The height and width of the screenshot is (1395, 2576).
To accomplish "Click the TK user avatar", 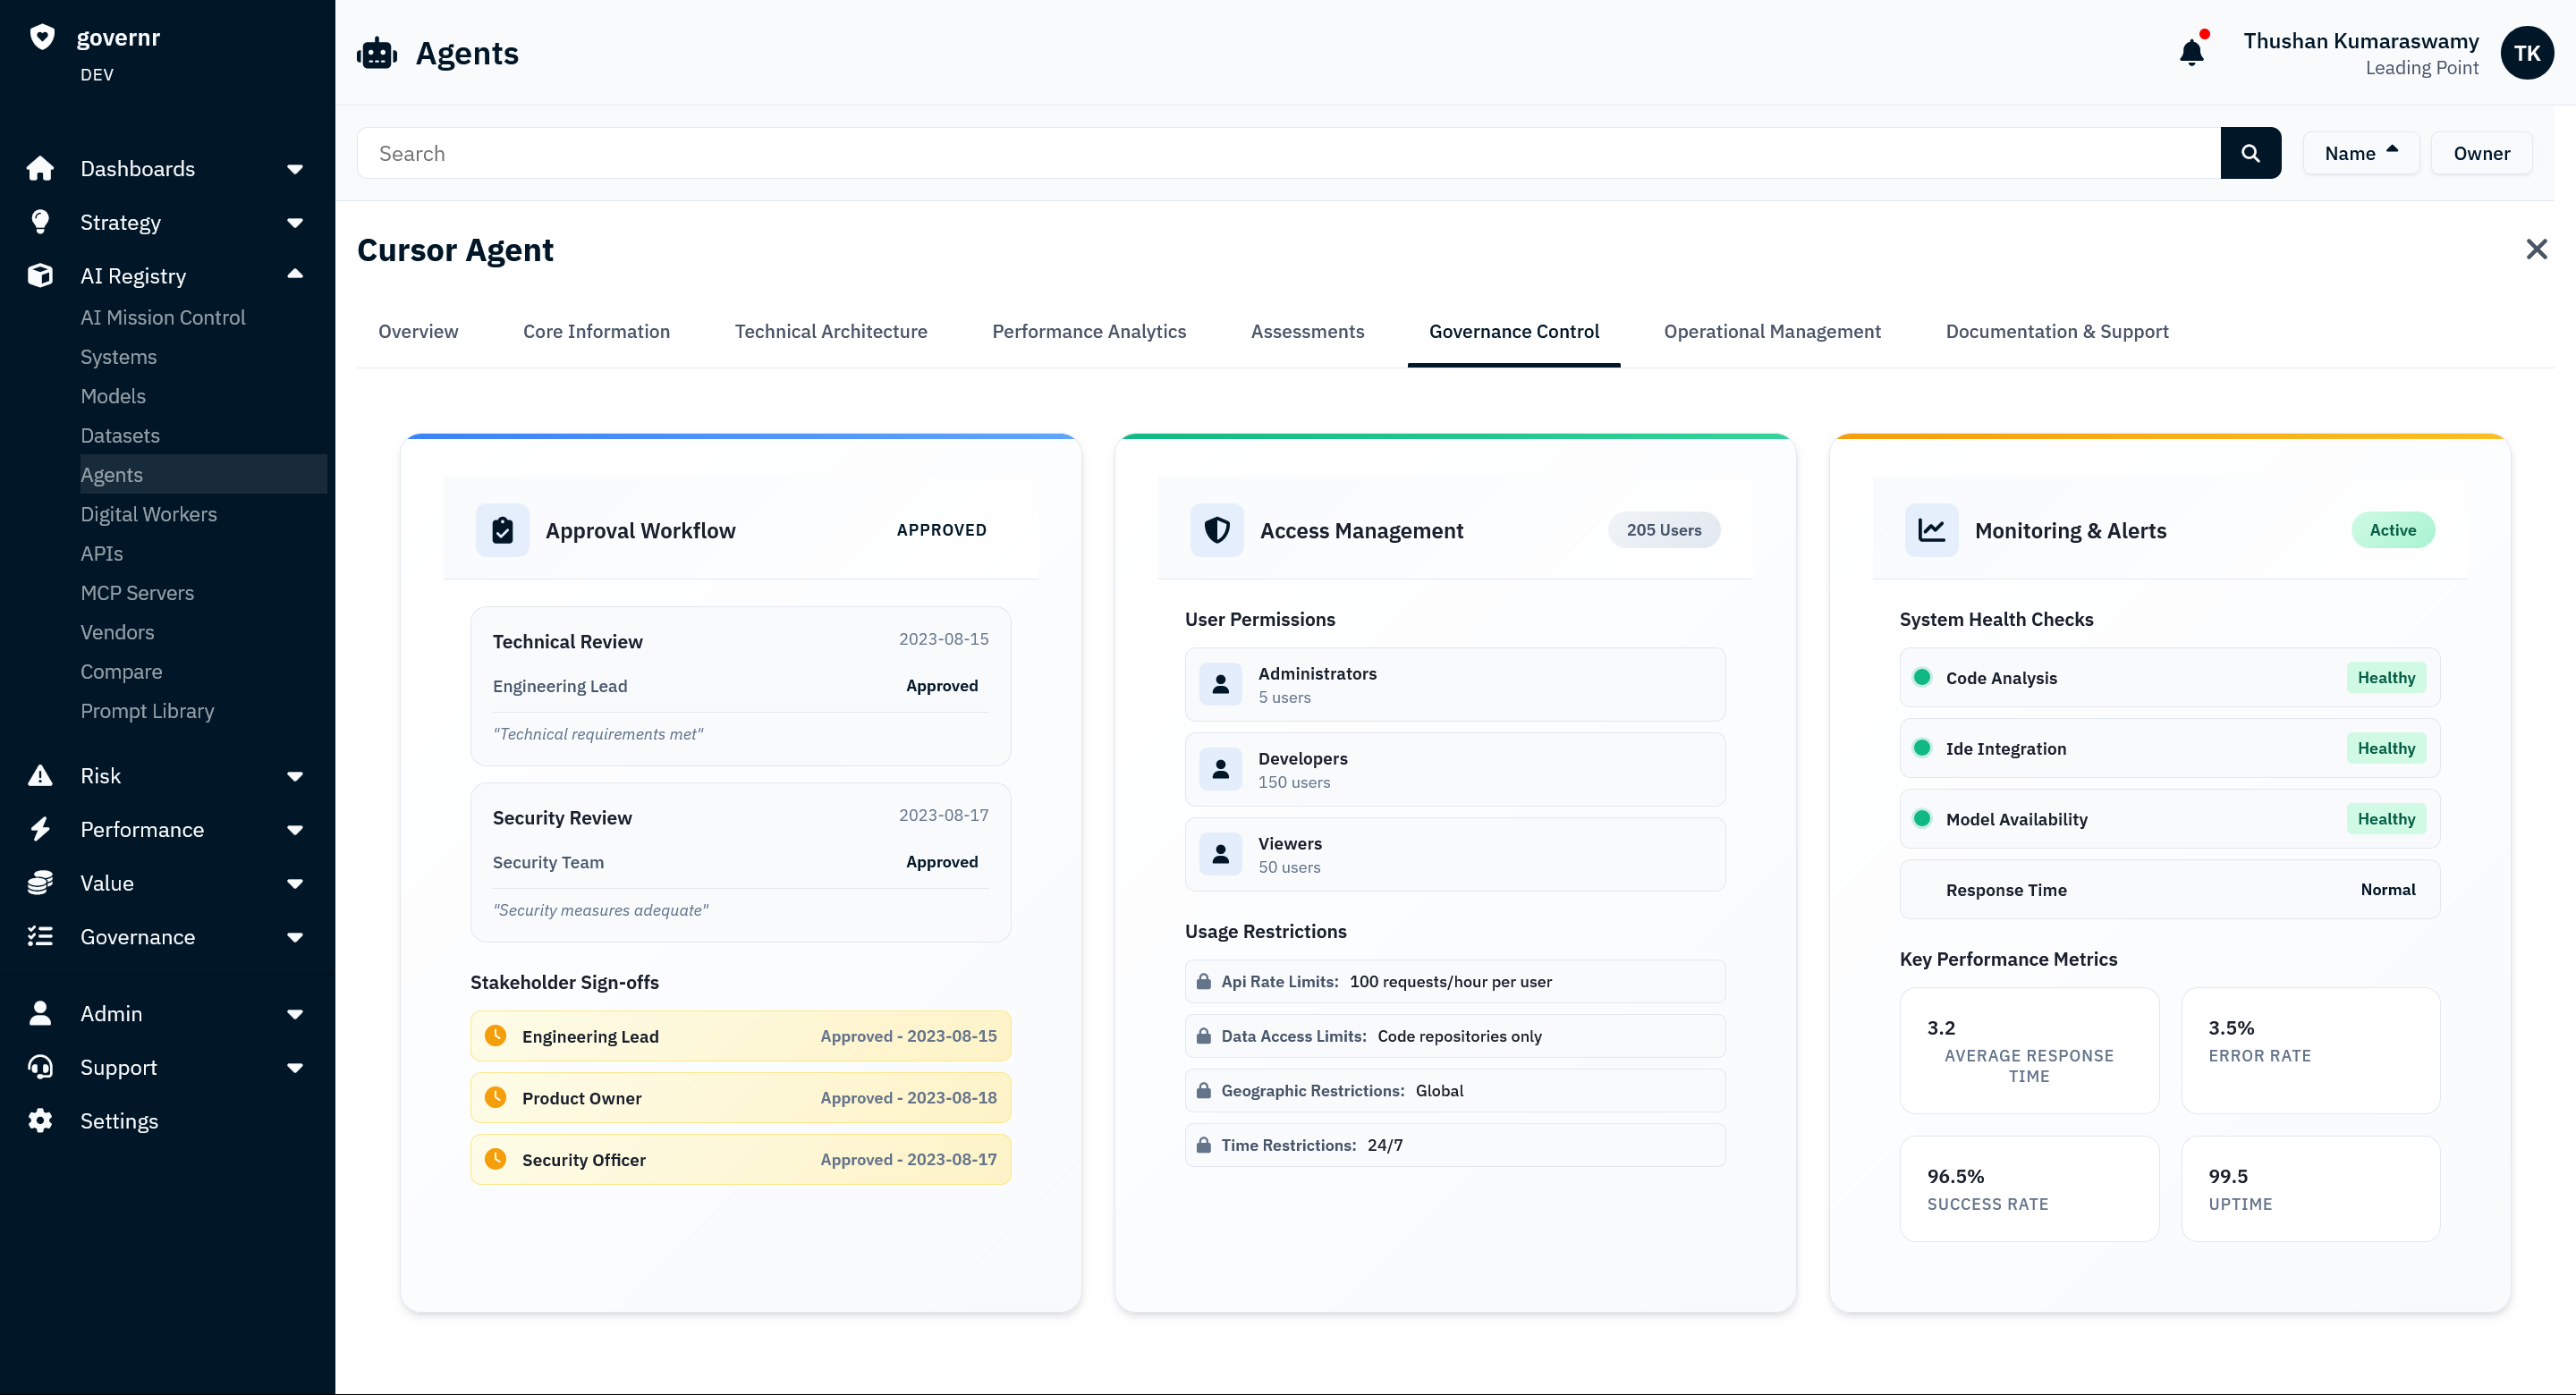I will [x=2526, y=53].
